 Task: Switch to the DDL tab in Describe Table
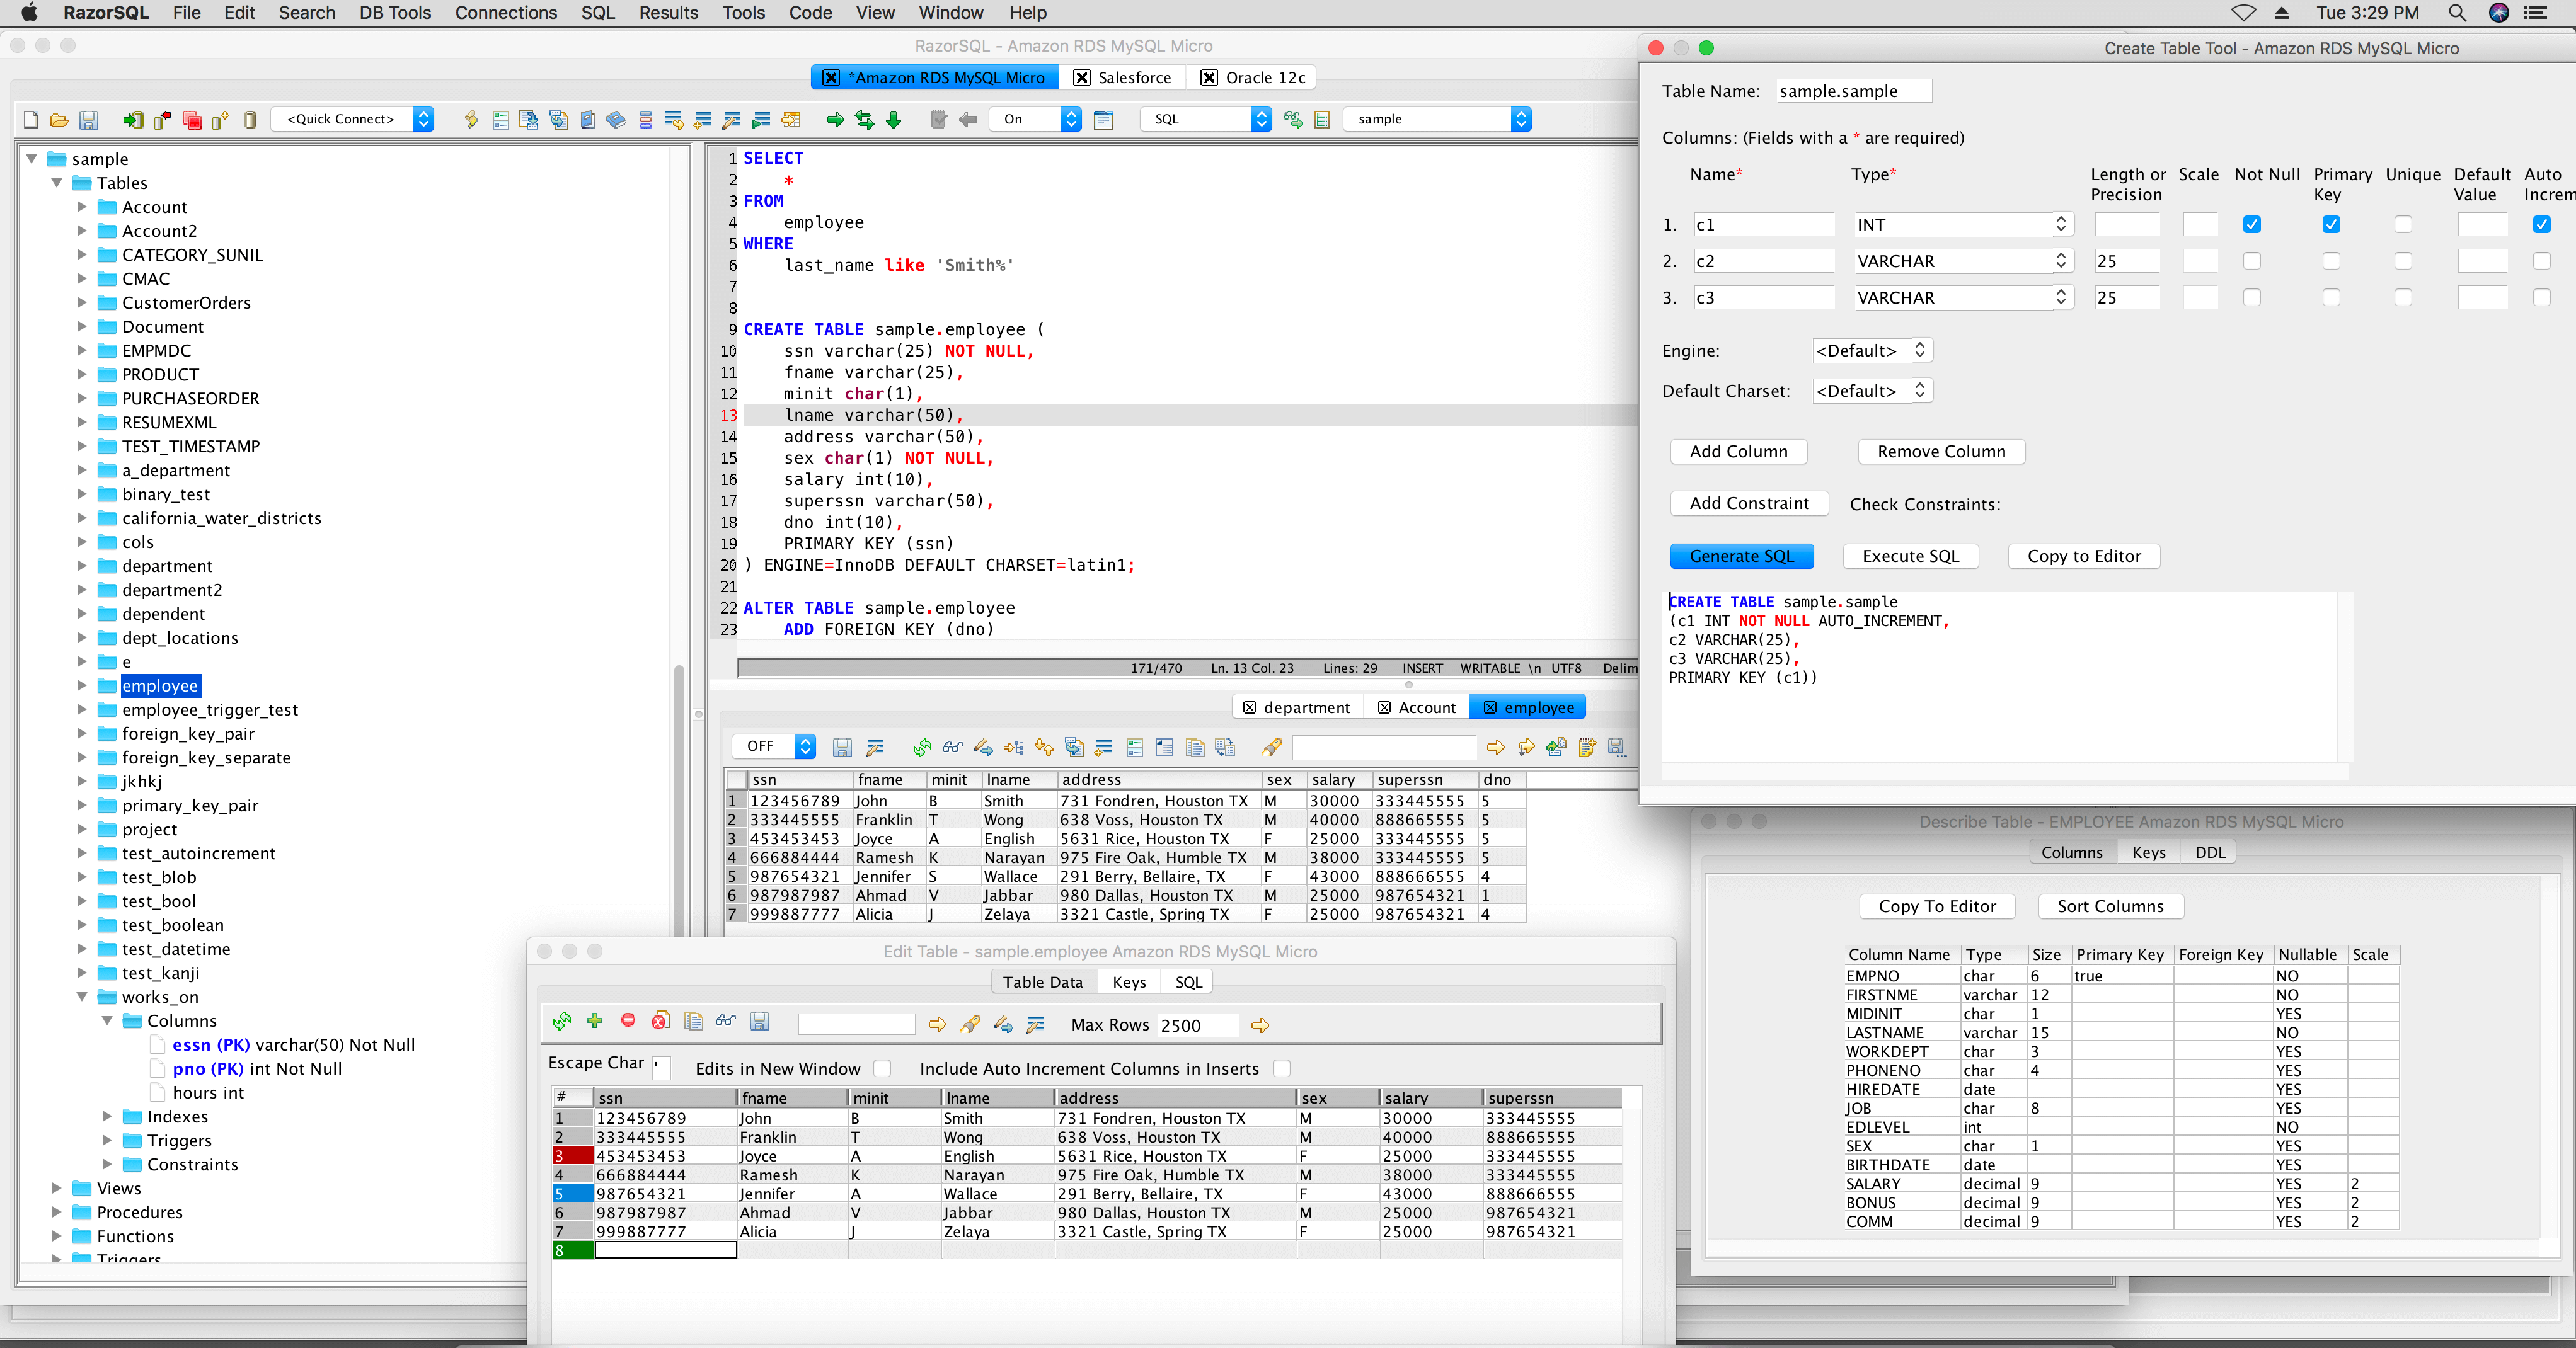(2208, 854)
